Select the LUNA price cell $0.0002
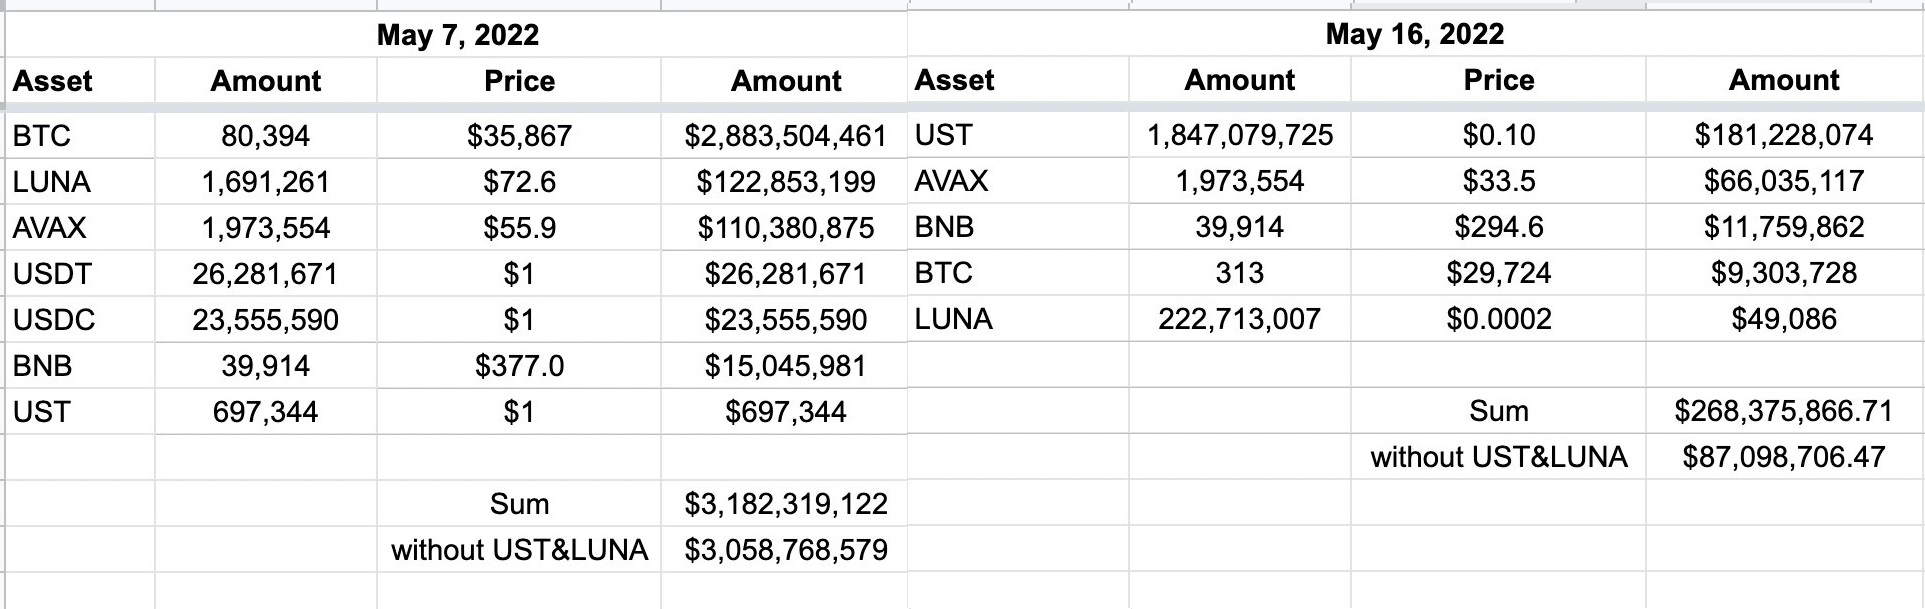 pyautogui.click(x=1498, y=319)
